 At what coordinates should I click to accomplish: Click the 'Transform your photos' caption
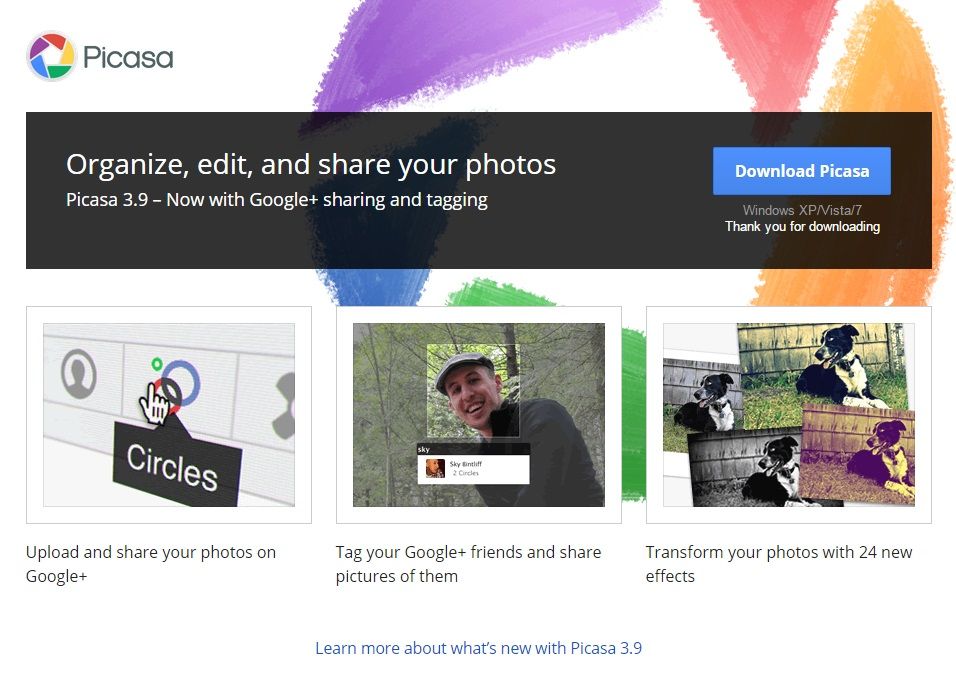click(779, 564)
